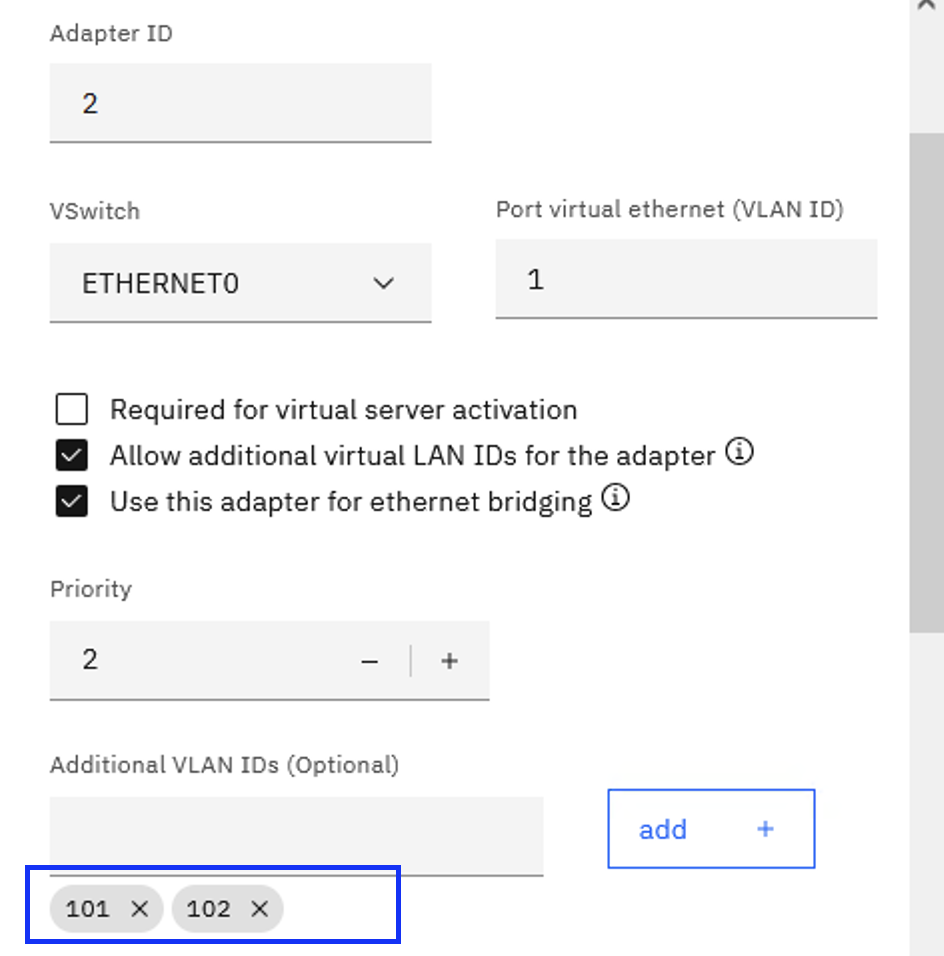Open the VSwitch dropdown showing ETHERNET0
Screen dimensions: 944x956
[x=240, y=283]
